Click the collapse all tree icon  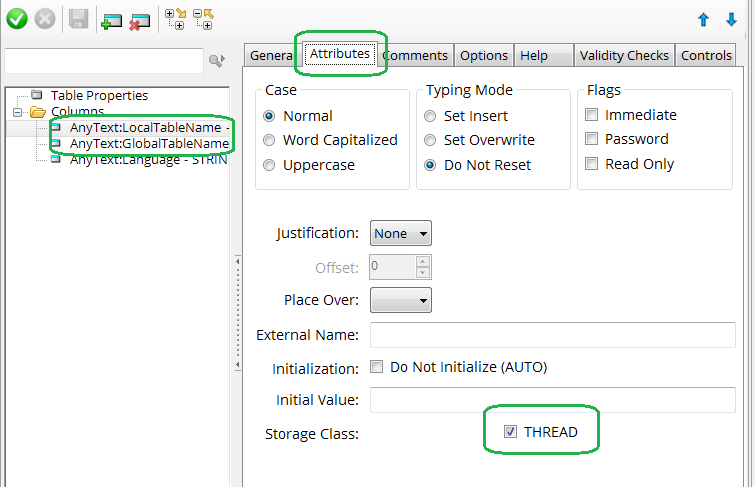click(202, 18)
